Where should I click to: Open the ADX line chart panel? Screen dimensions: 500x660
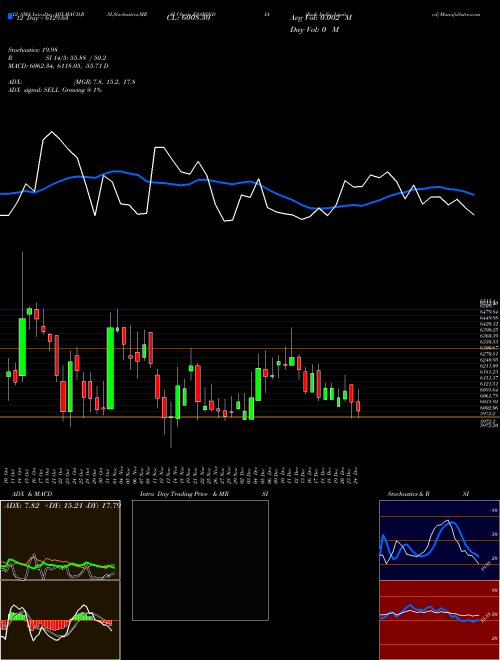click(x=60, y=540)
